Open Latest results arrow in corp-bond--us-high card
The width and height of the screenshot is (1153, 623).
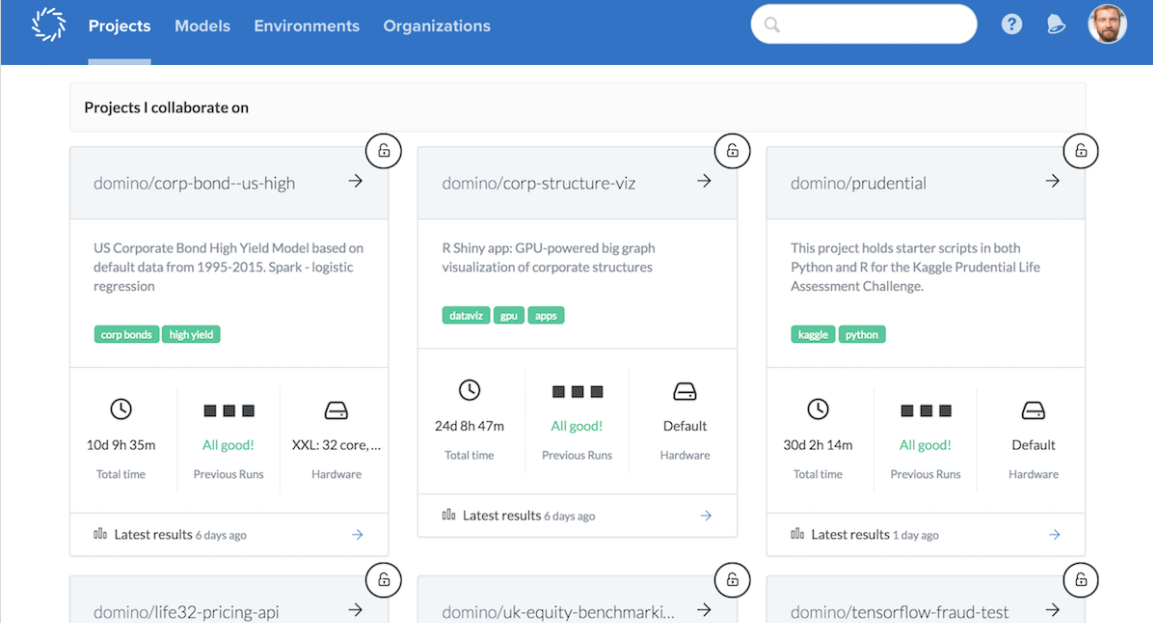[x=357, y=535]
